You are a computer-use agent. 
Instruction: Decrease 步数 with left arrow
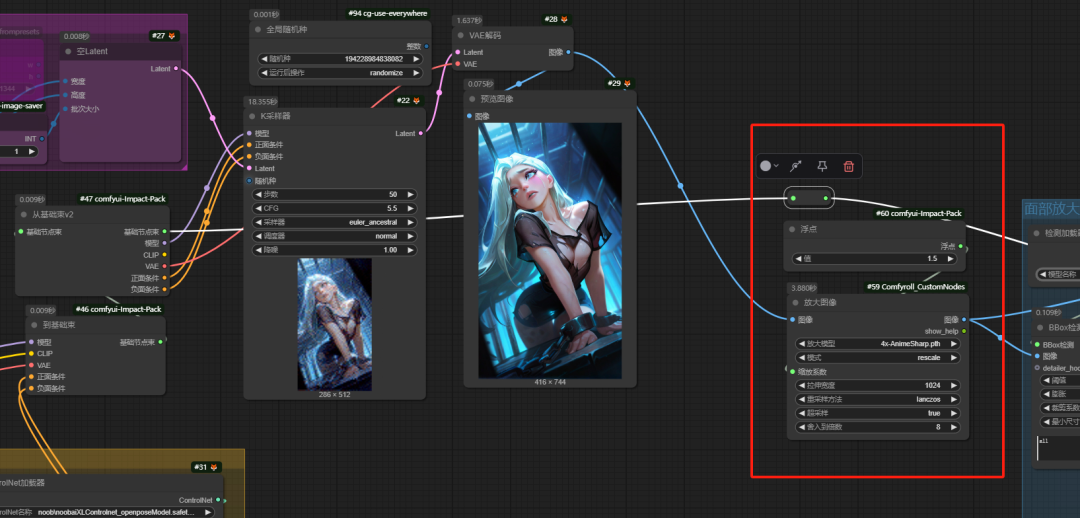coord(259,194)
